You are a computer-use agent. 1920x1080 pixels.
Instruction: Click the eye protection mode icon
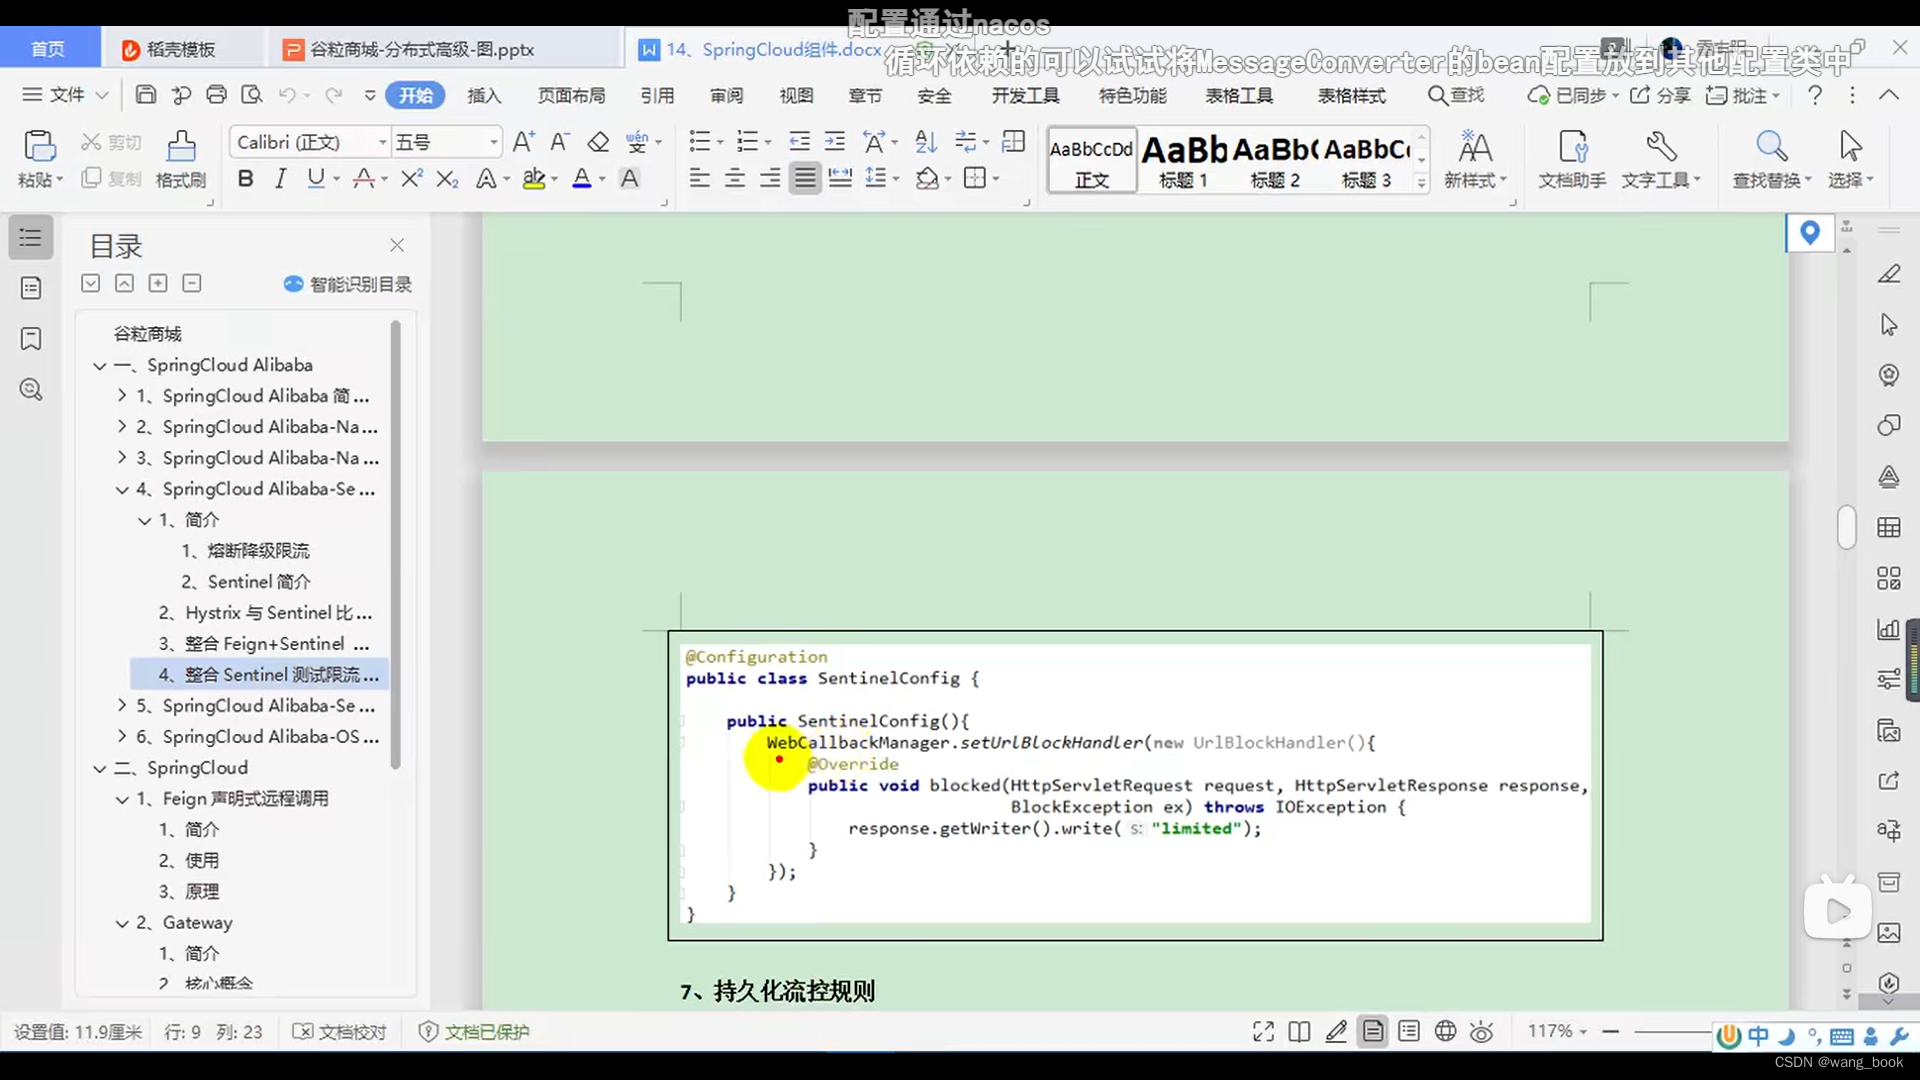point(1482,1032)
